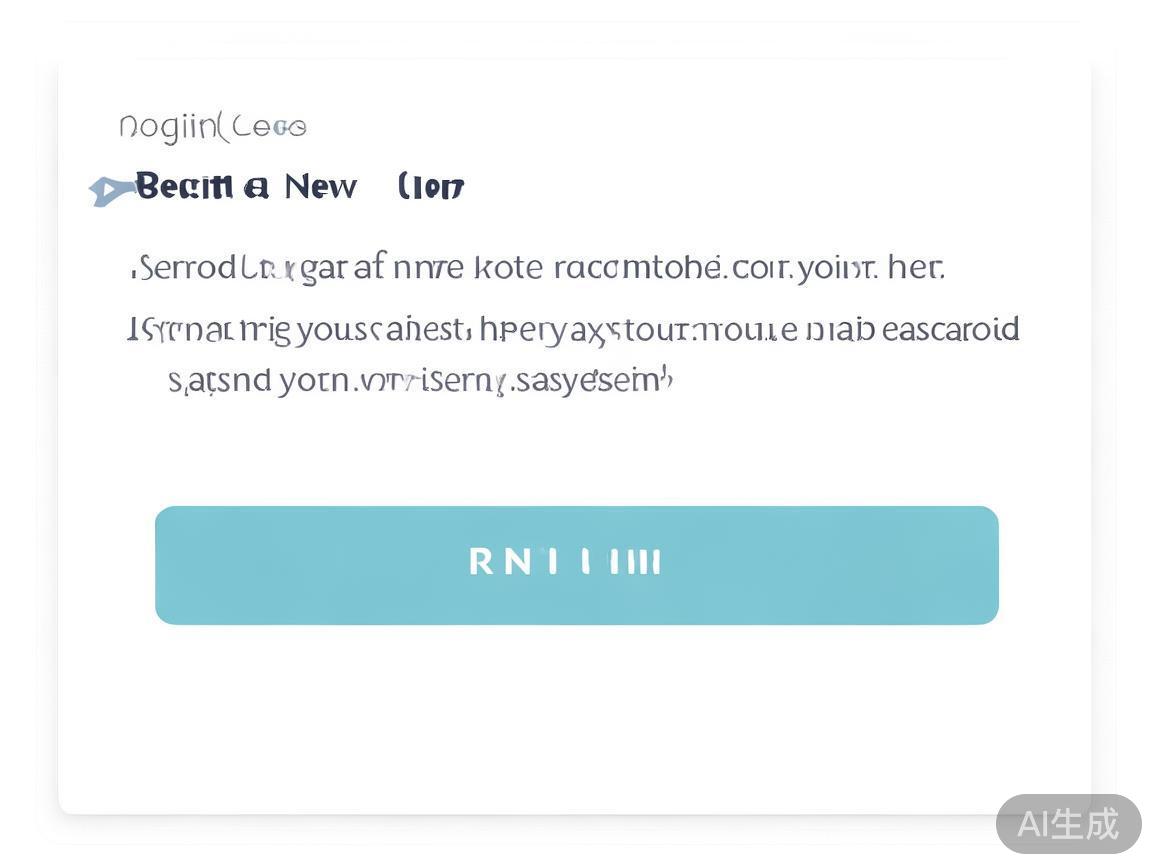Click the word "kote" in first line
1152x864 pixels.
[508, 268]
